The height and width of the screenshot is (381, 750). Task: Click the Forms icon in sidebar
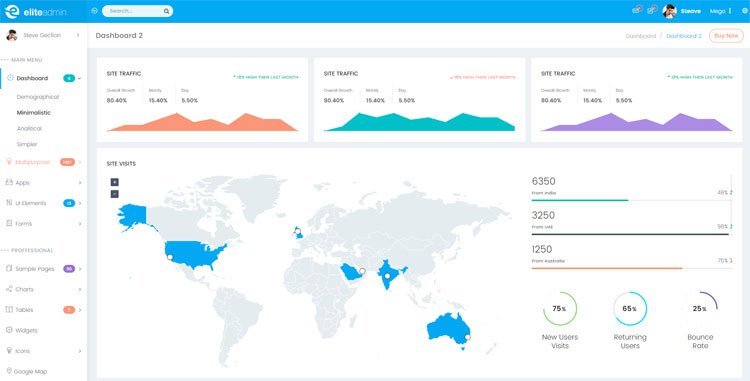pos(9,223)
